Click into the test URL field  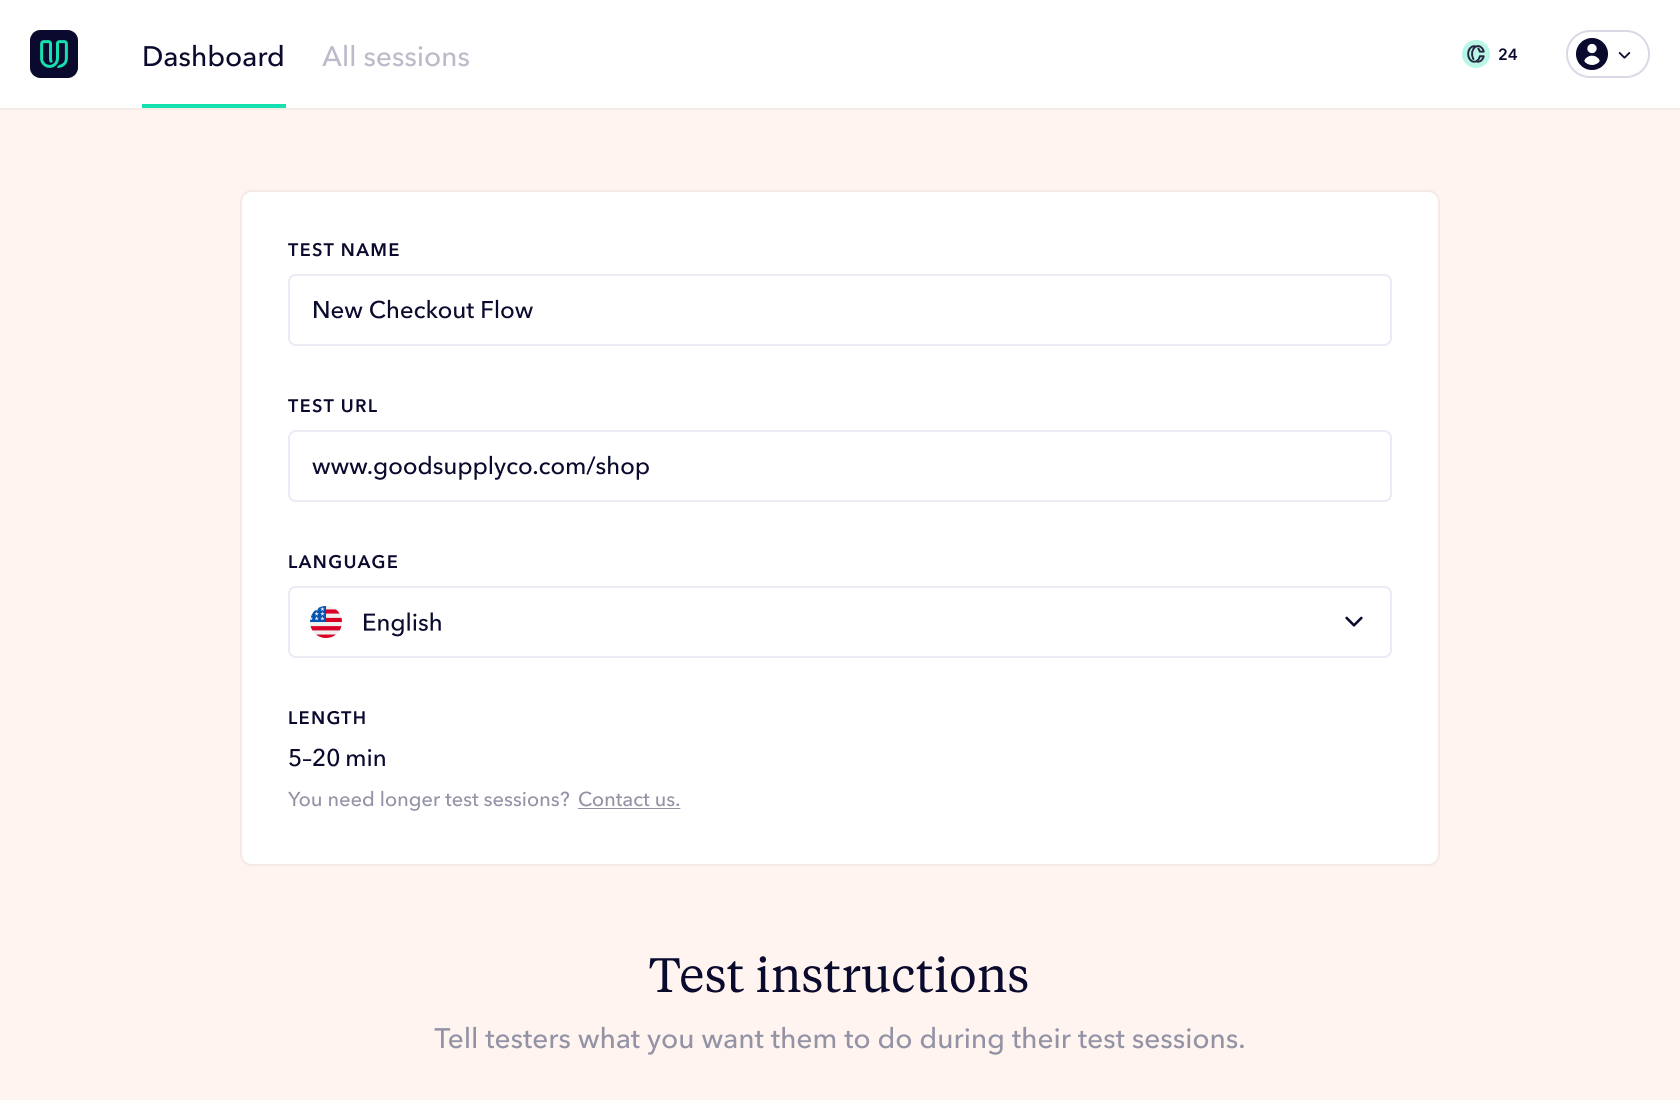838,466
